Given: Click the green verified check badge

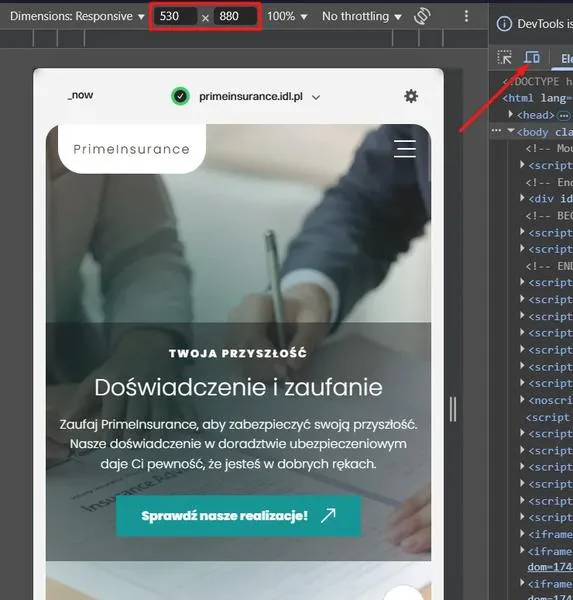Looking at the screenshot, I should [180, 96].
